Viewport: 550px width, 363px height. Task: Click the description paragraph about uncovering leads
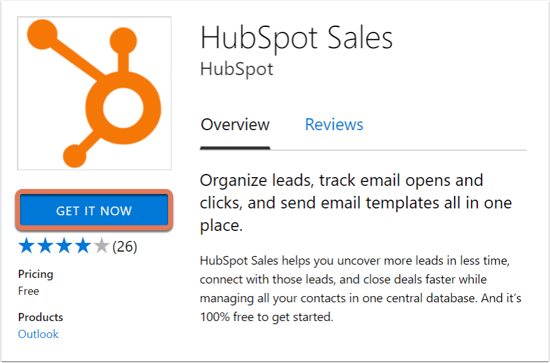point(361,289)
